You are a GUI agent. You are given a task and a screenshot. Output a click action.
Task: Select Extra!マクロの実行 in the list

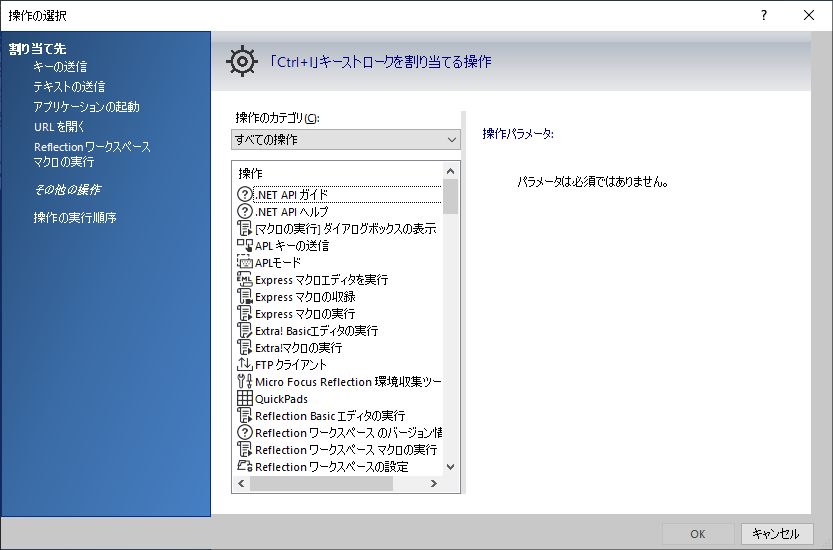(x=299, y=348)
